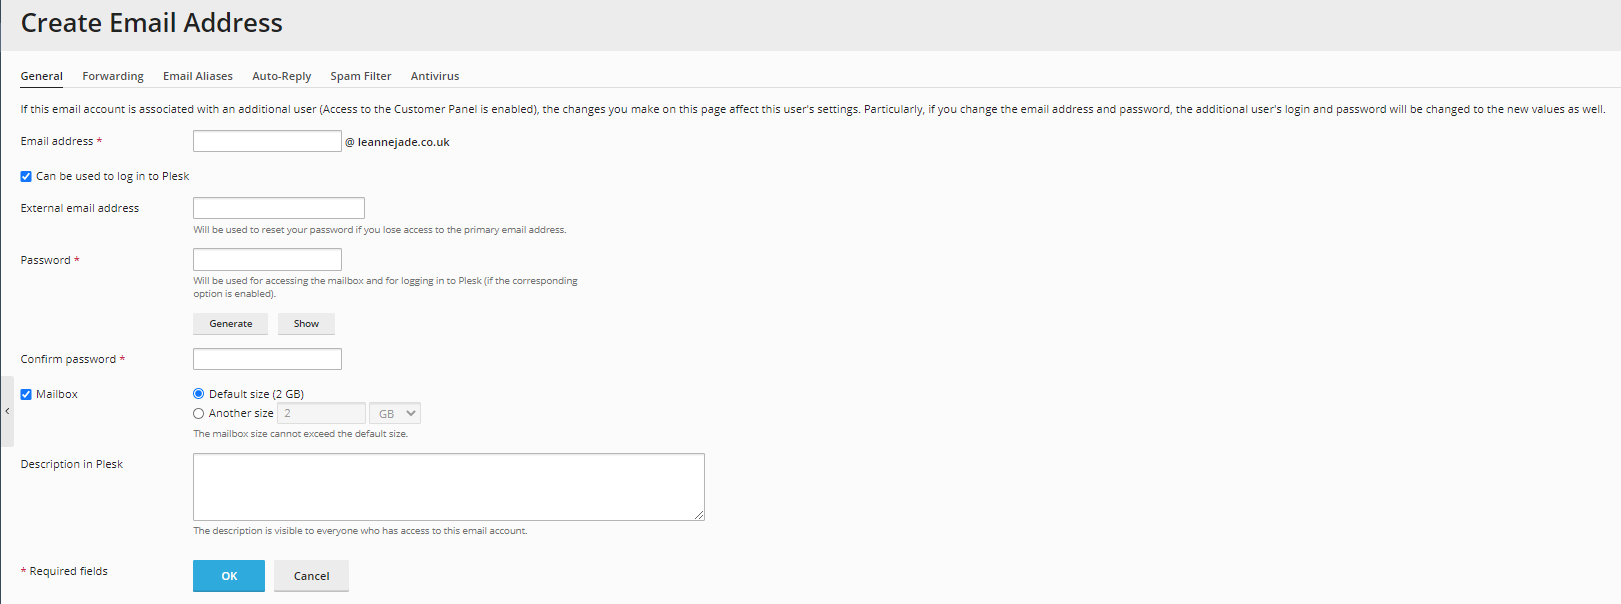Expand the collapsed sidebar arrow handle
Image resolution: width=1621 pixels, height=604 pixels.
click(7, 411)
